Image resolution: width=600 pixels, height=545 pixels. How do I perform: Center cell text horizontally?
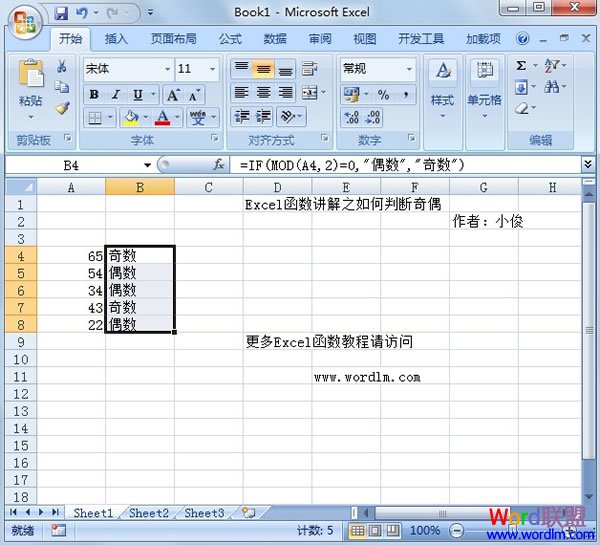(263, 92)
